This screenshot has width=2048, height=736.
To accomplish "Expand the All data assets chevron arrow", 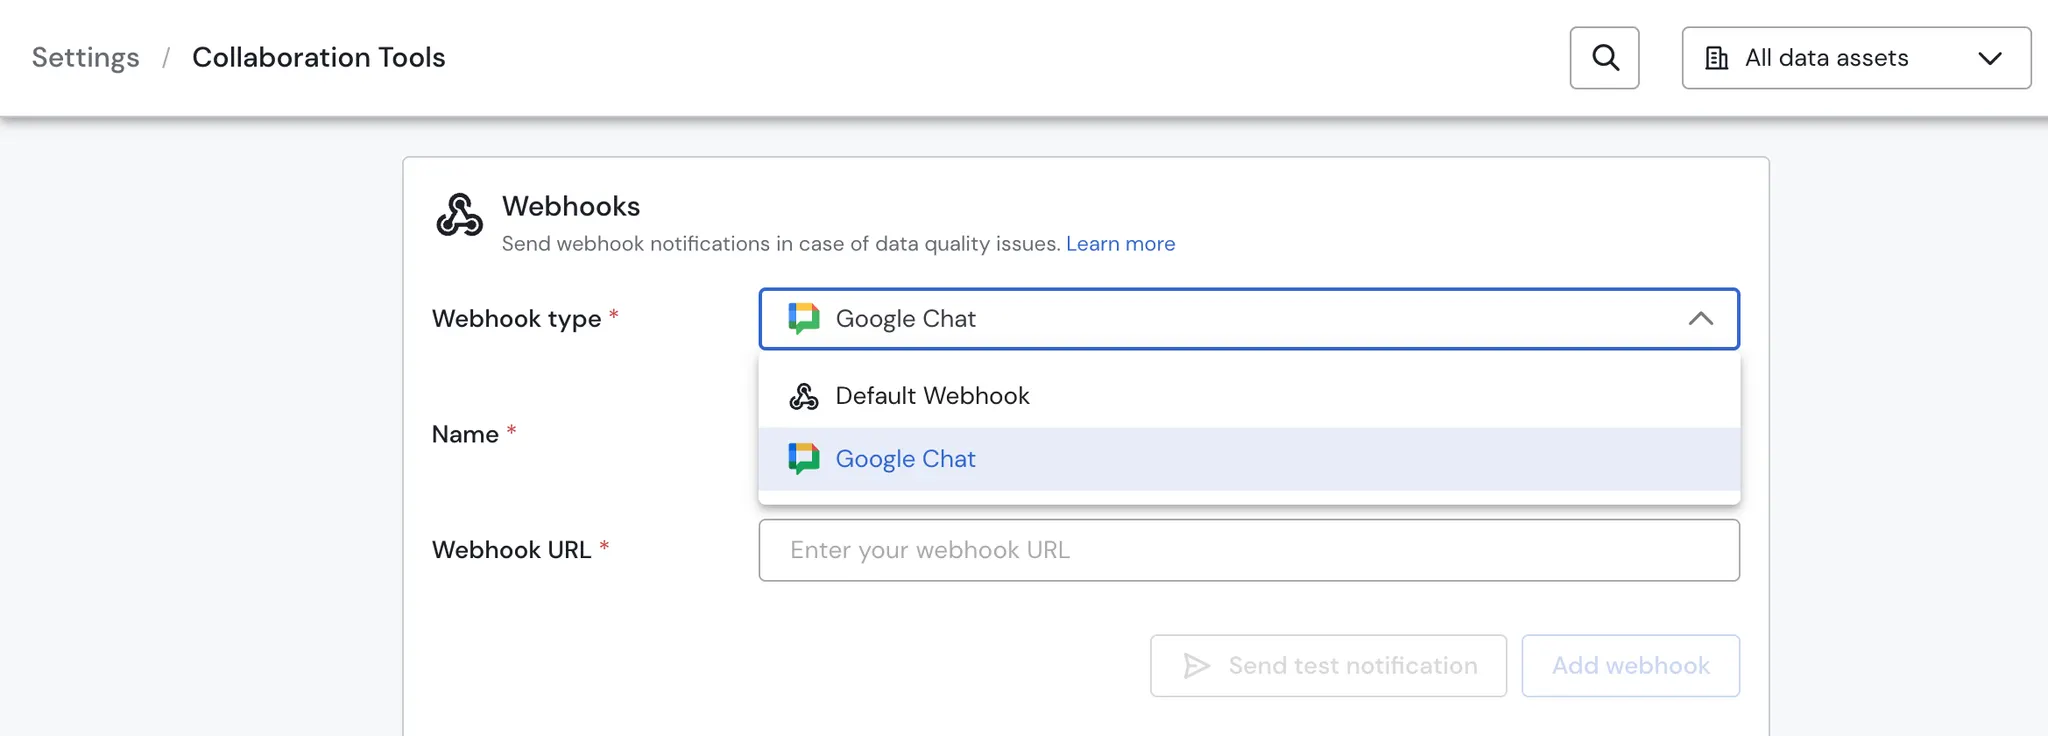I will coord(1989,58).
